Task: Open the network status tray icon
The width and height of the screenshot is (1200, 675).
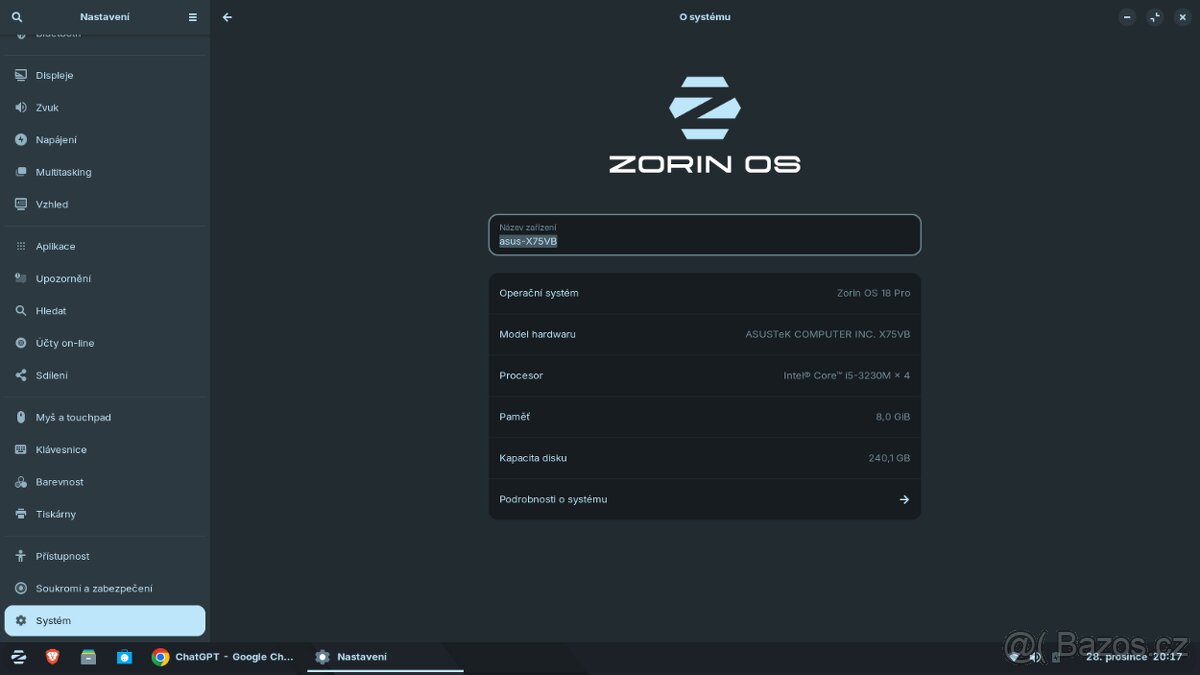Action: point(1014,657)
